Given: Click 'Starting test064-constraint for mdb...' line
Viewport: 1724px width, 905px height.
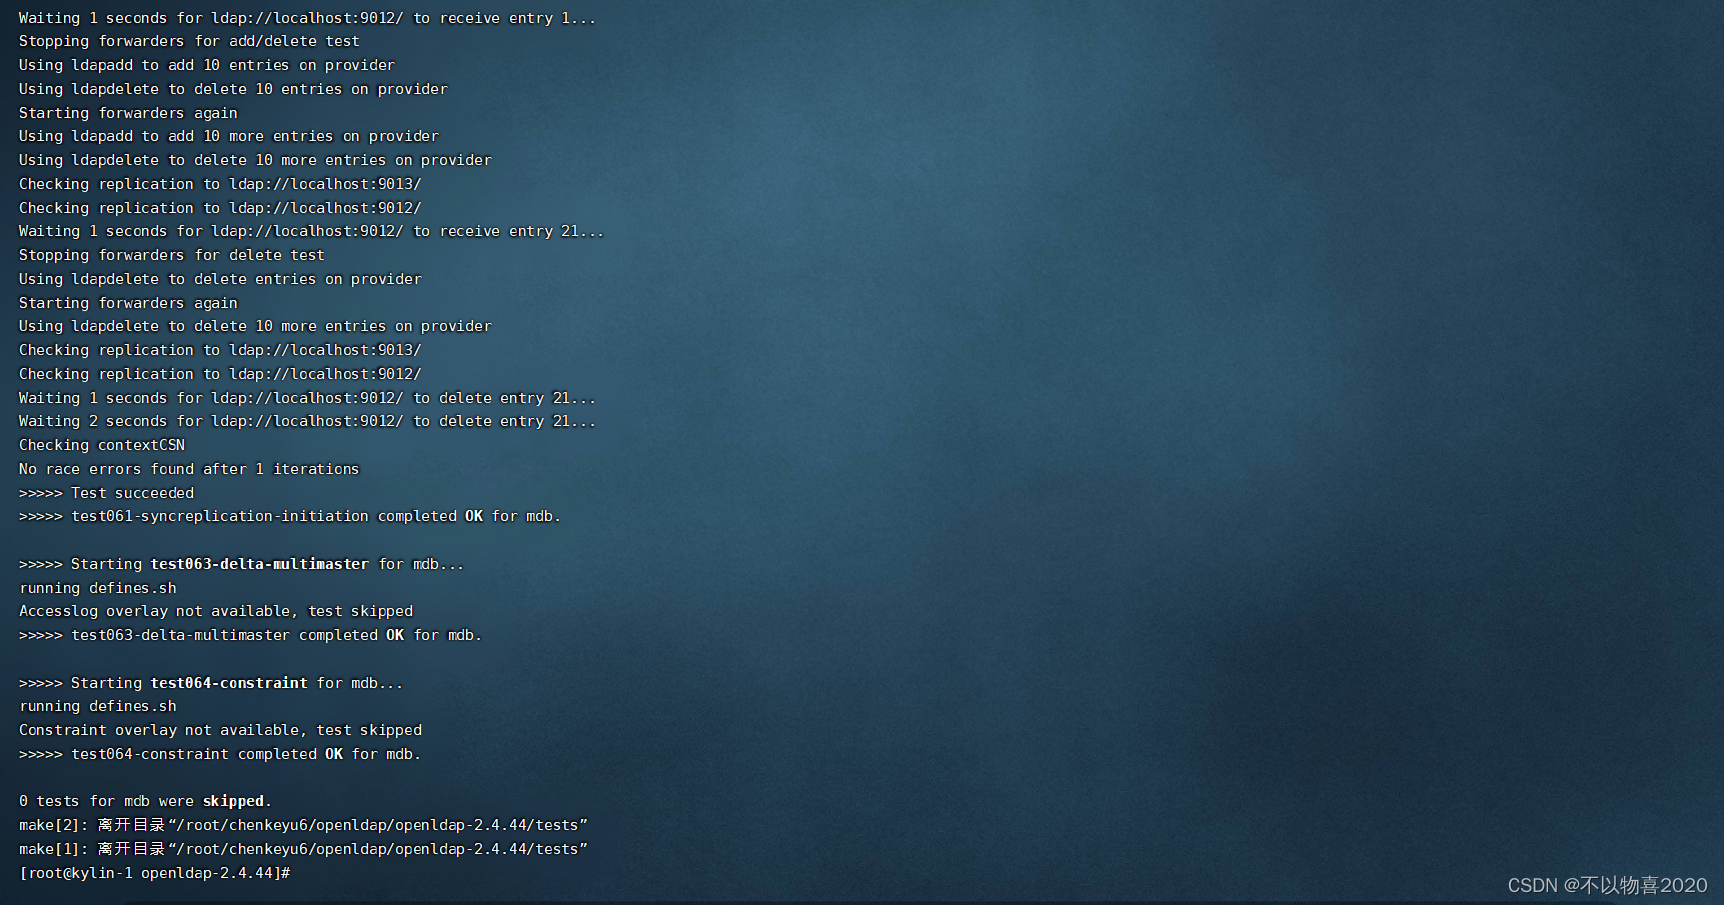Looking at the screenshot, I should click(x=211, y=683).
